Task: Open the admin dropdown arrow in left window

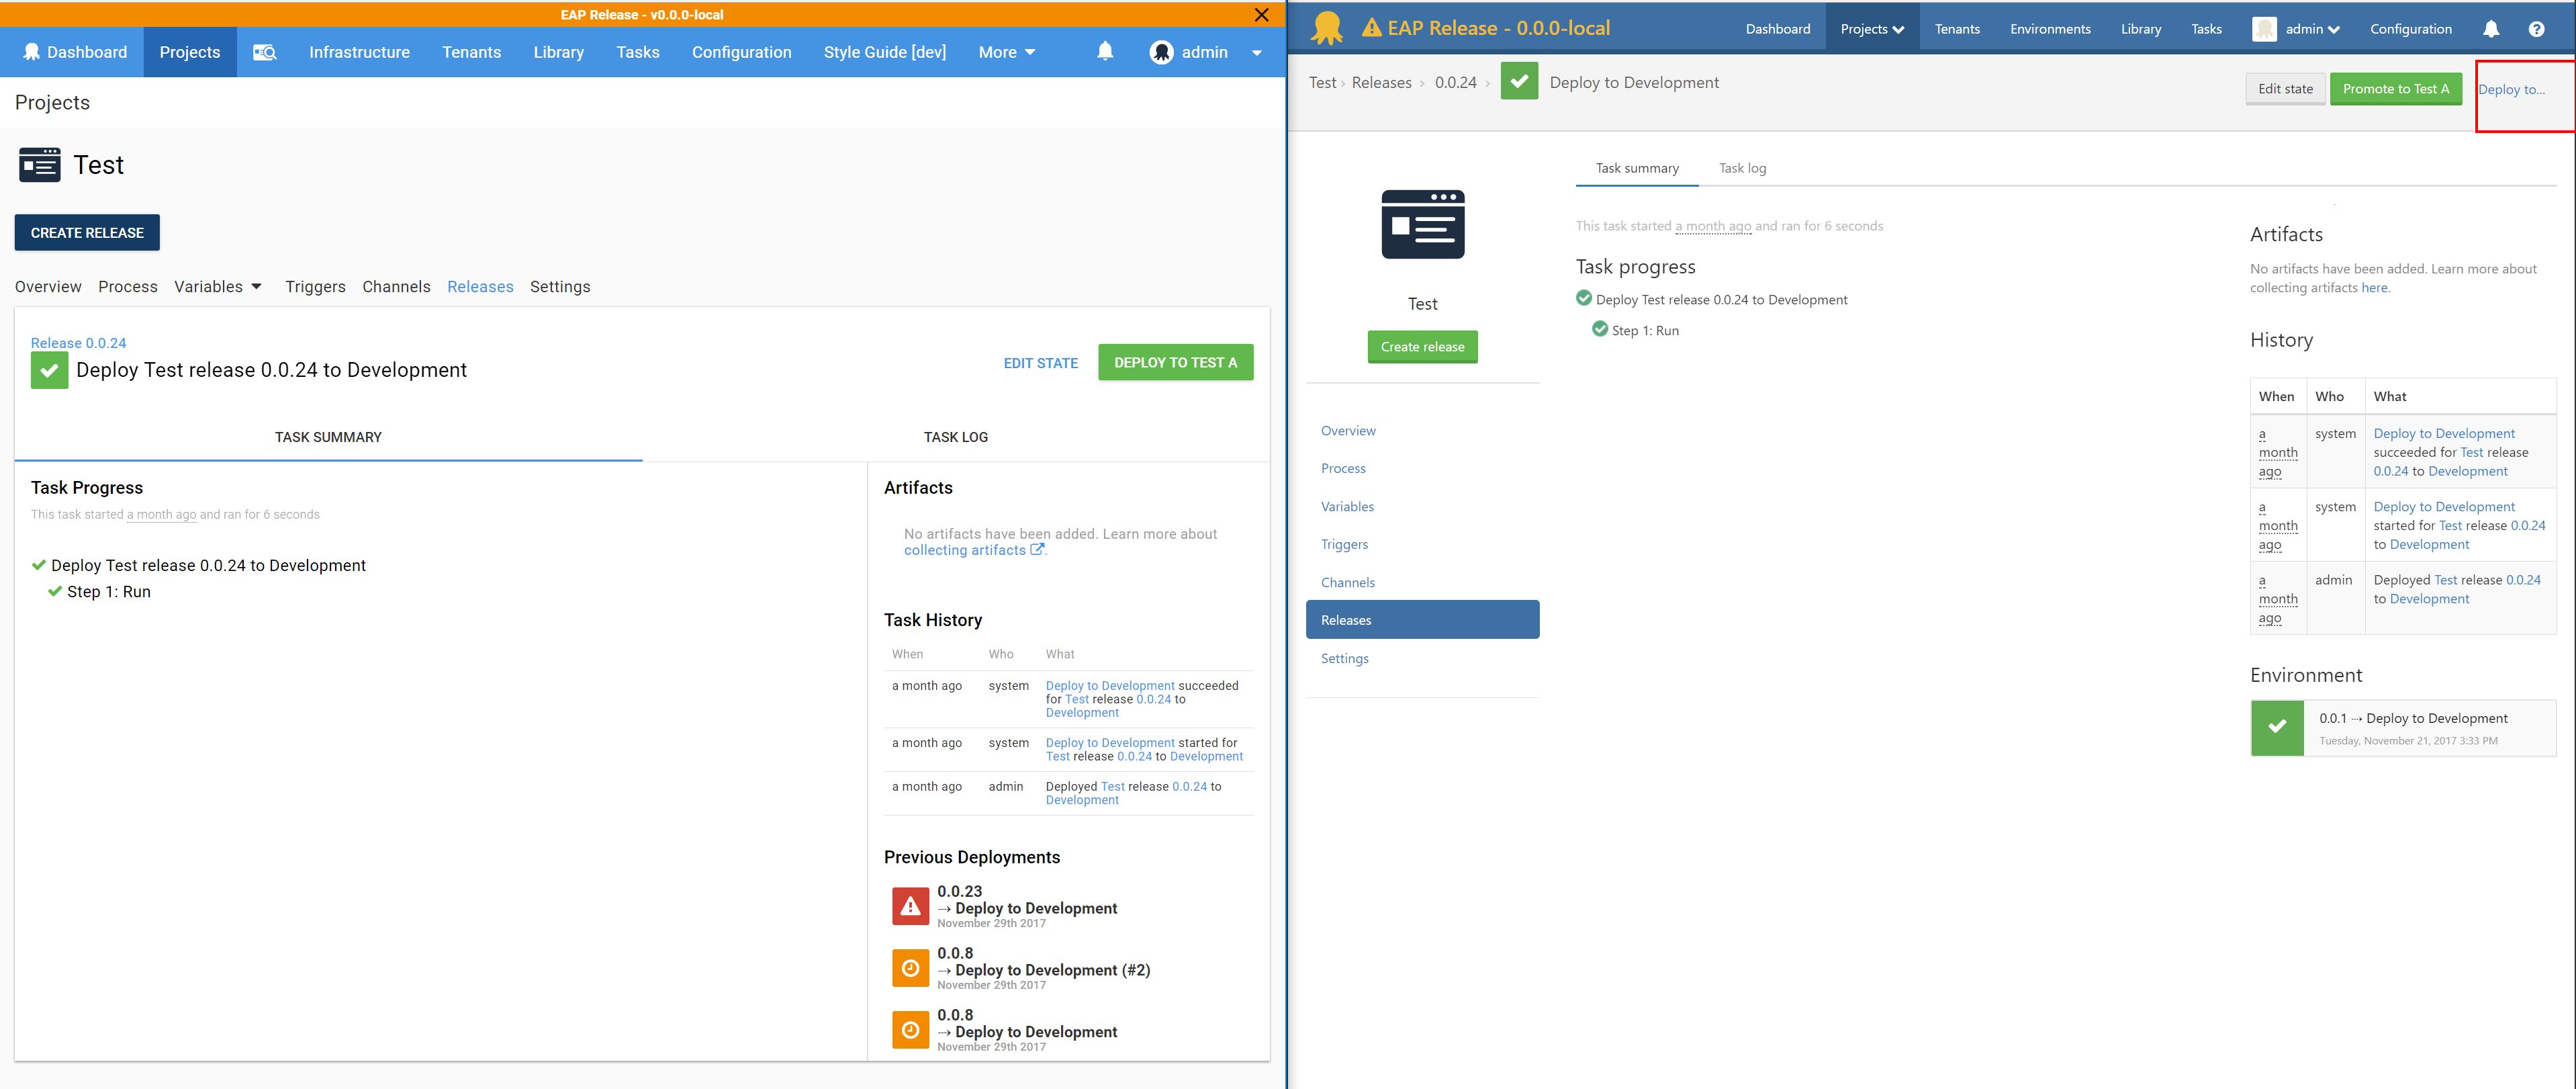Action: 1256,53
